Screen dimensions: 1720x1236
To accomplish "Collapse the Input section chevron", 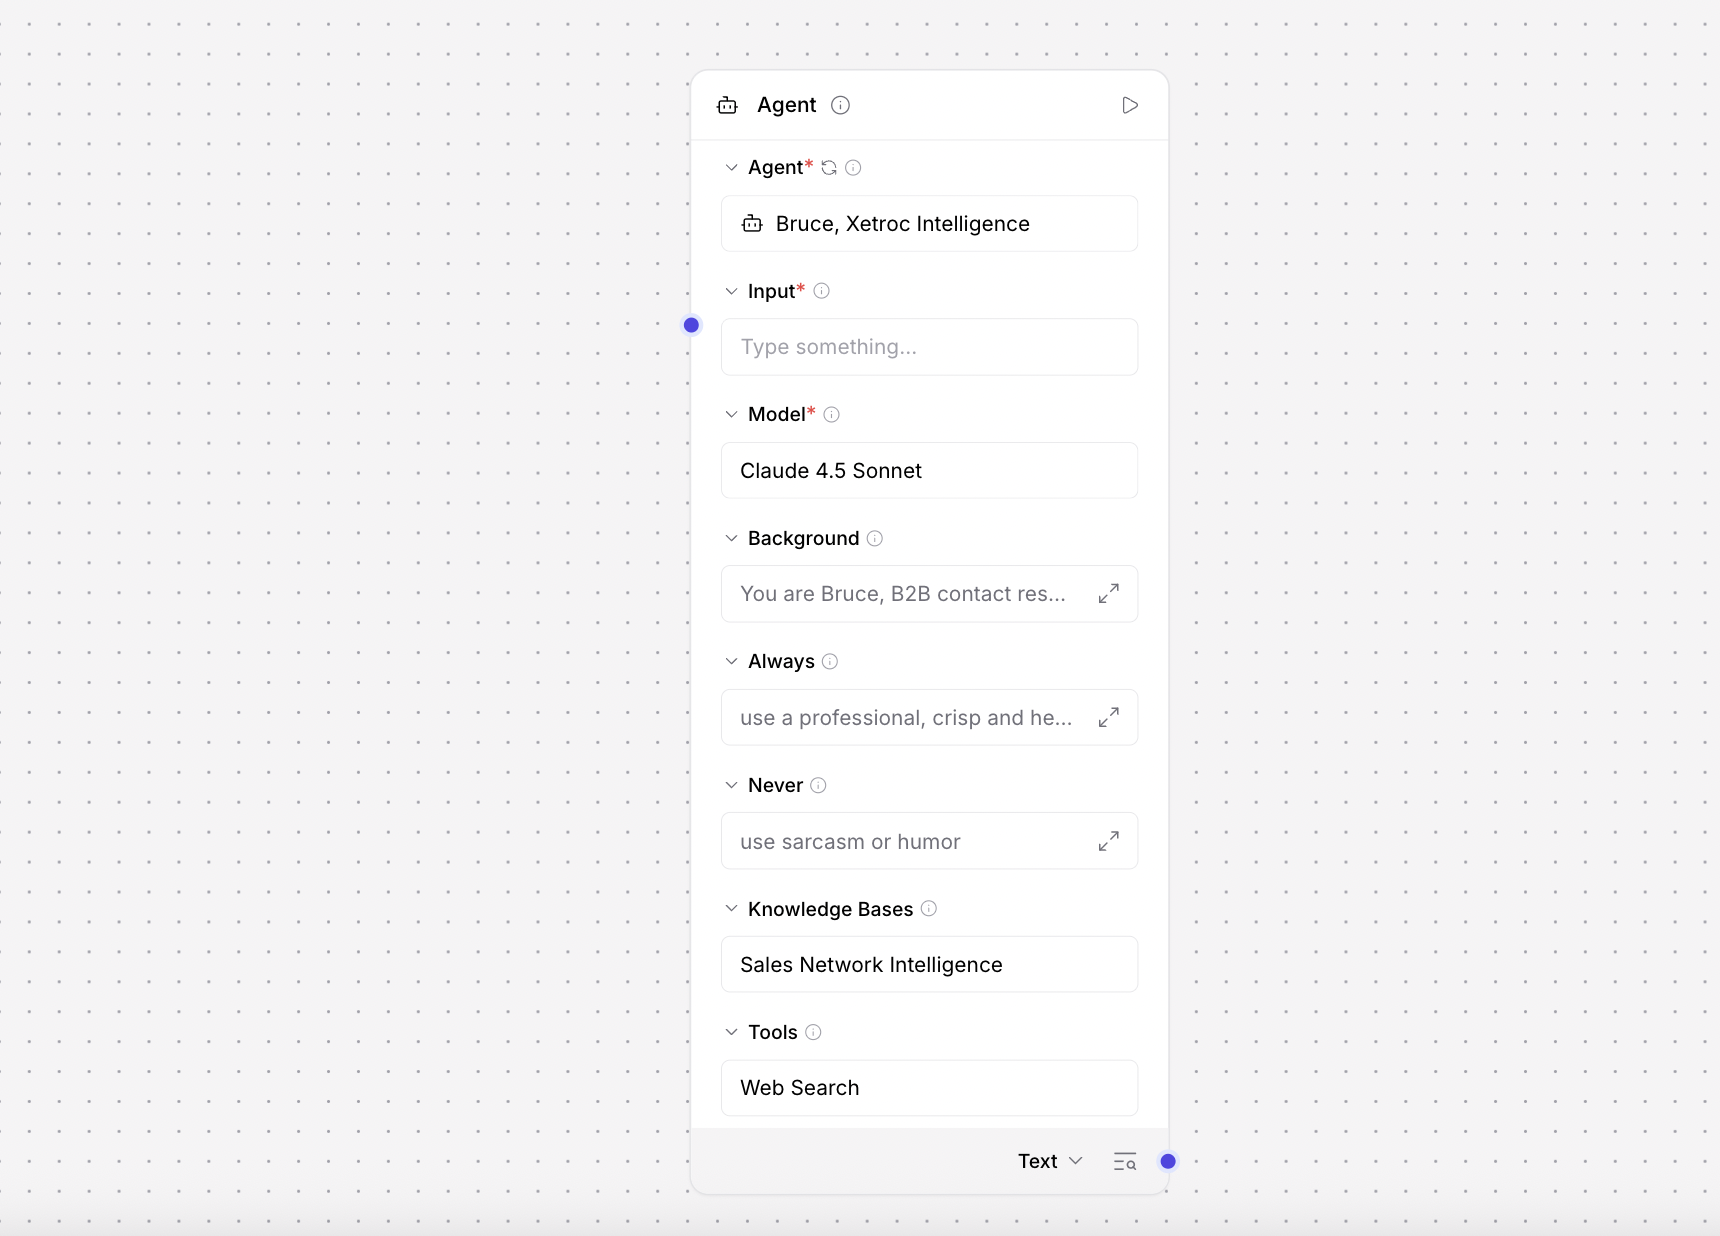I will coord(731,292).
